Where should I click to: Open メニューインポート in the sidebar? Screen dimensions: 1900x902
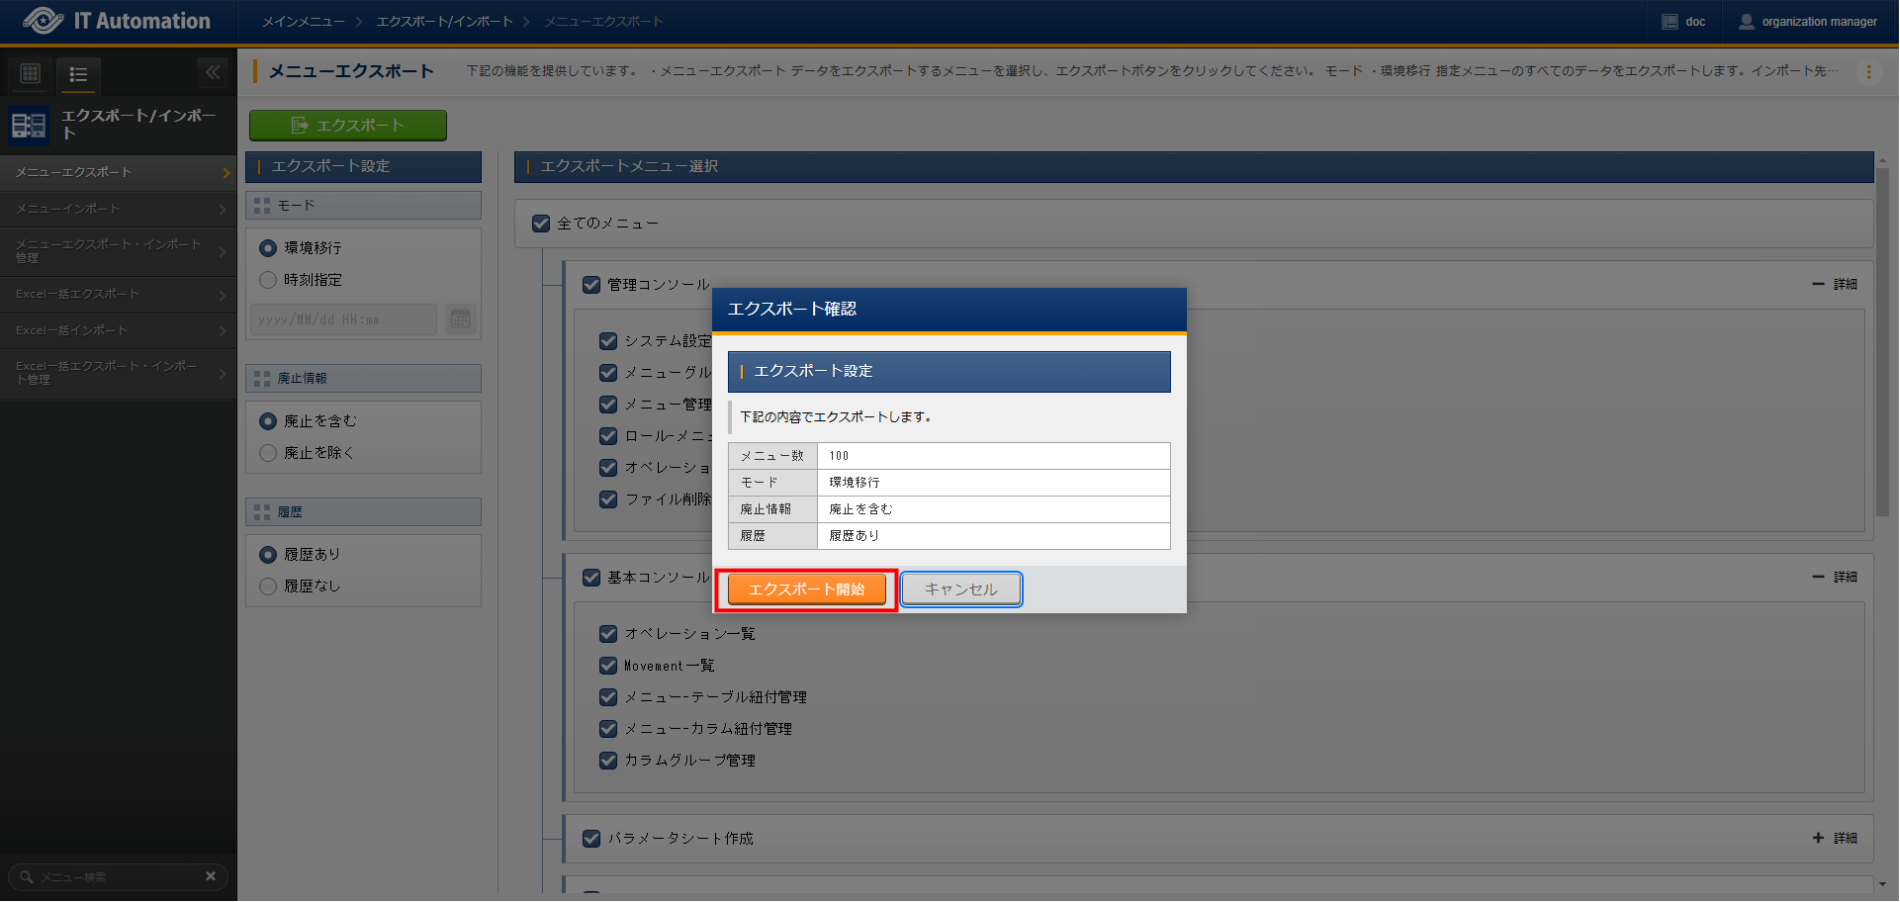(118, 209)
